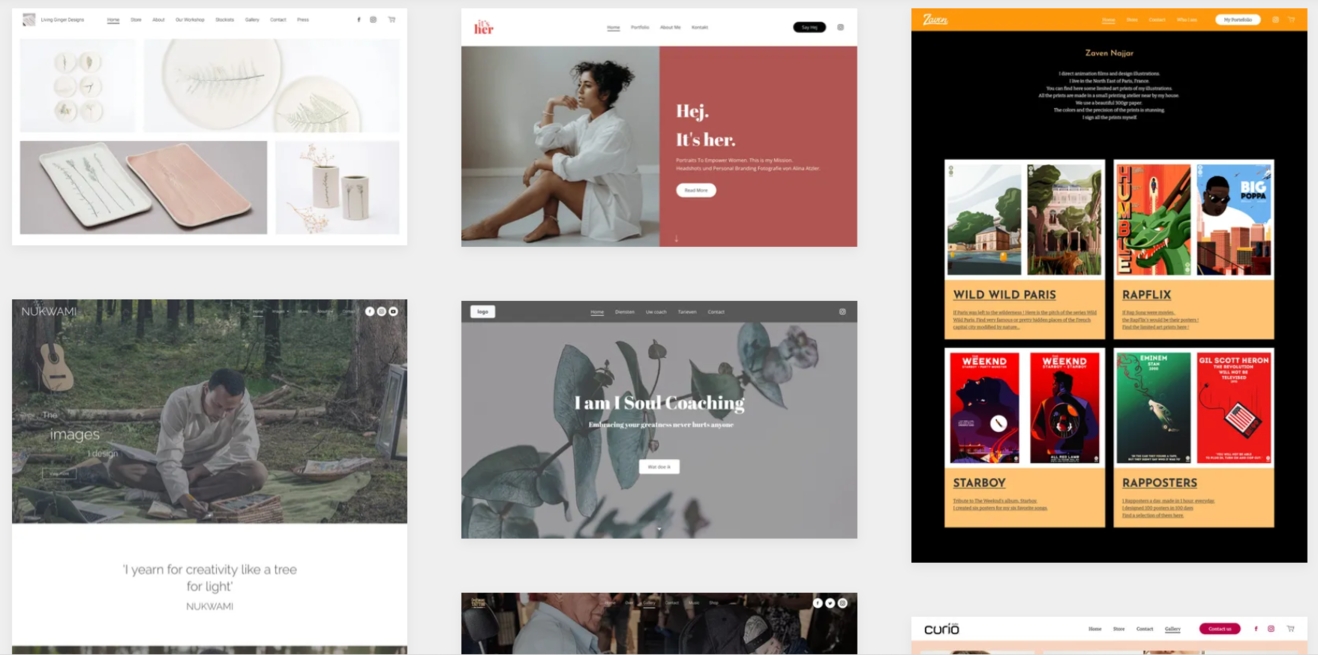Open My Portofolio on the Zaven site
The height and width of the screenshot is (655, 1318).
coord(1236,19)
